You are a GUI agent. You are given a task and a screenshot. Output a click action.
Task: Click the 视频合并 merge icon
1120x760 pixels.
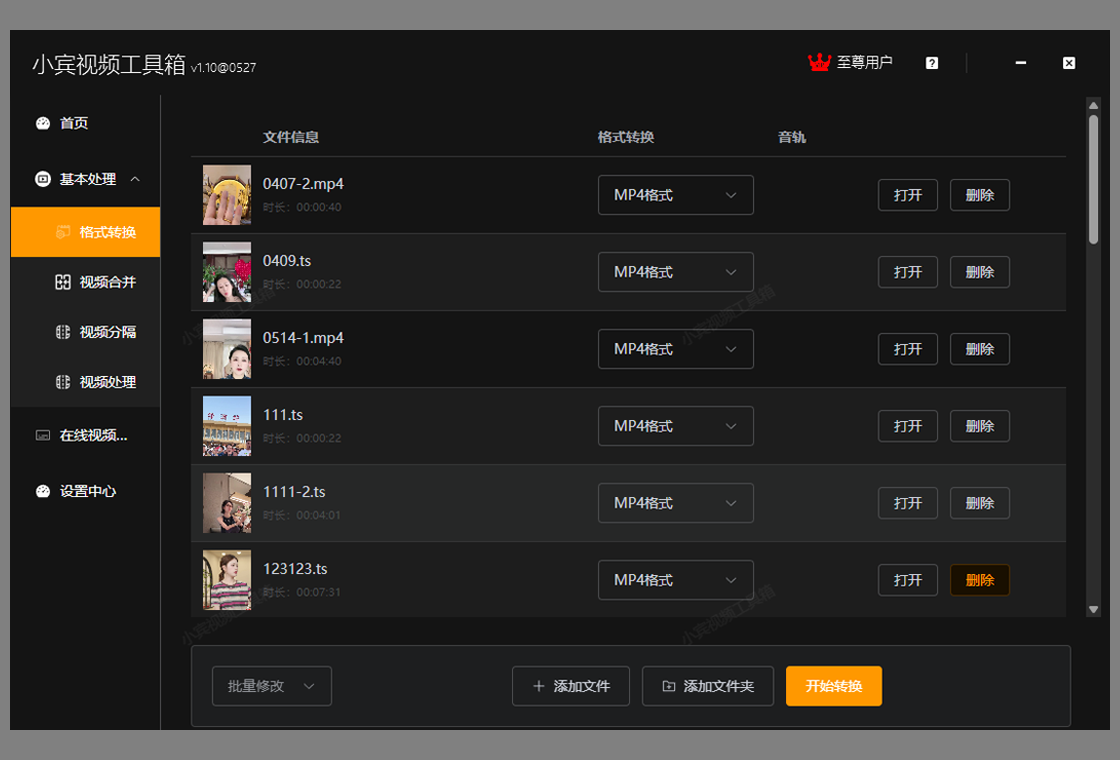pyautogui.click(x=63, y=282)
